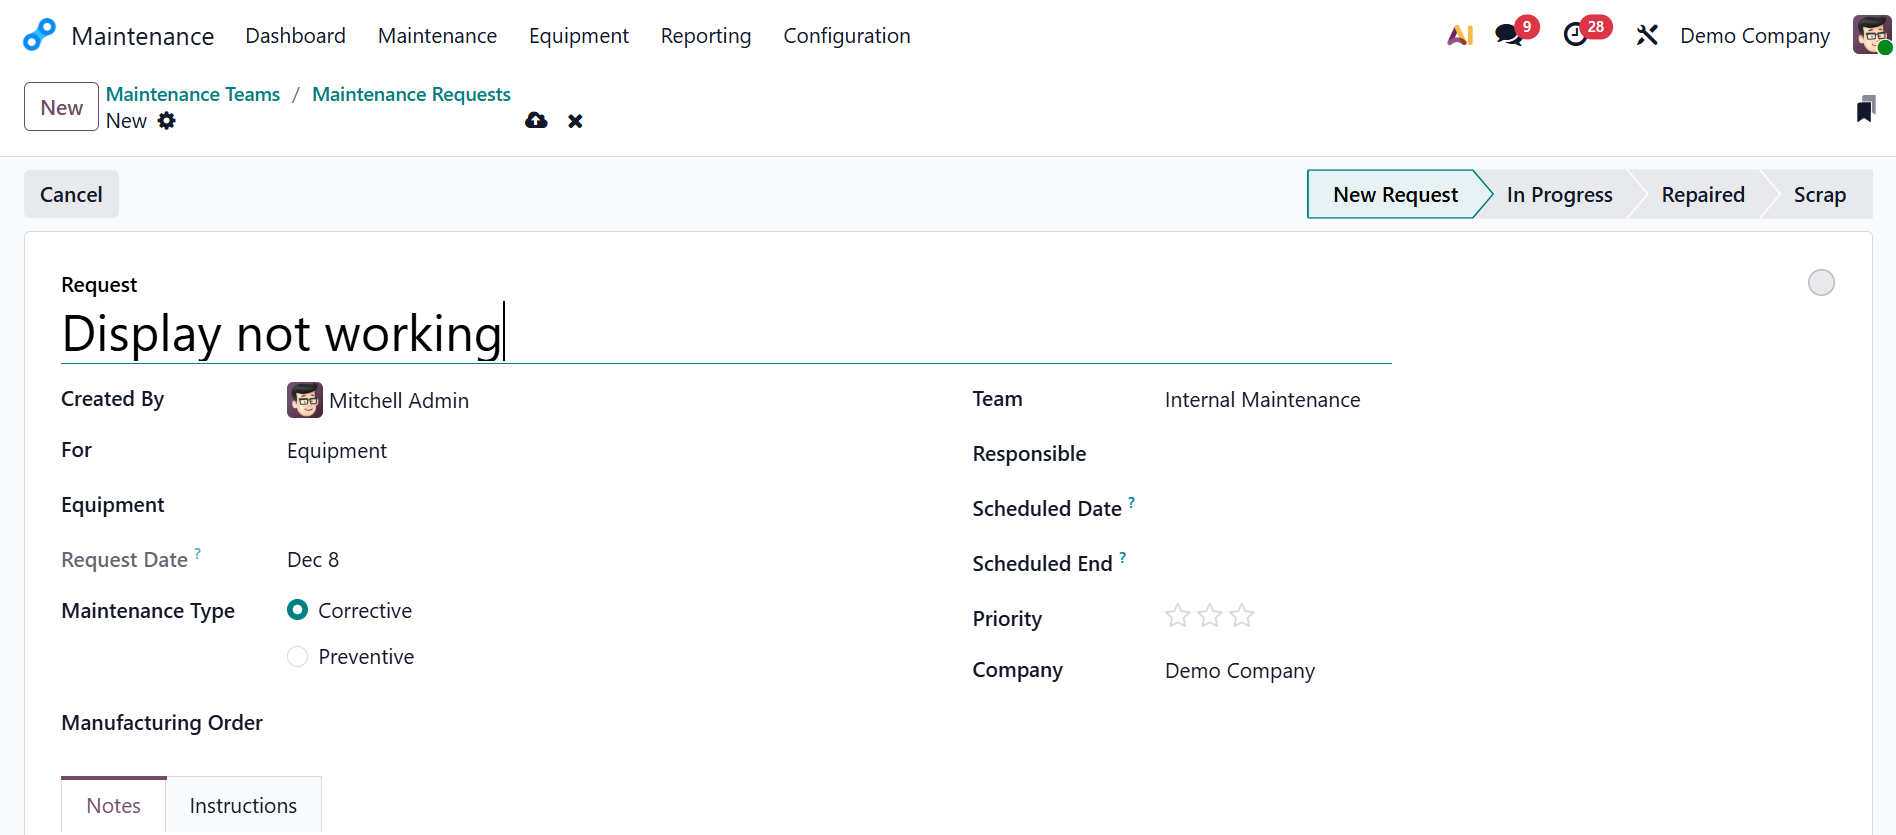The image size is (1896, 835).
Task: Set priority to the third star
Action: (x=1242, y=616)
